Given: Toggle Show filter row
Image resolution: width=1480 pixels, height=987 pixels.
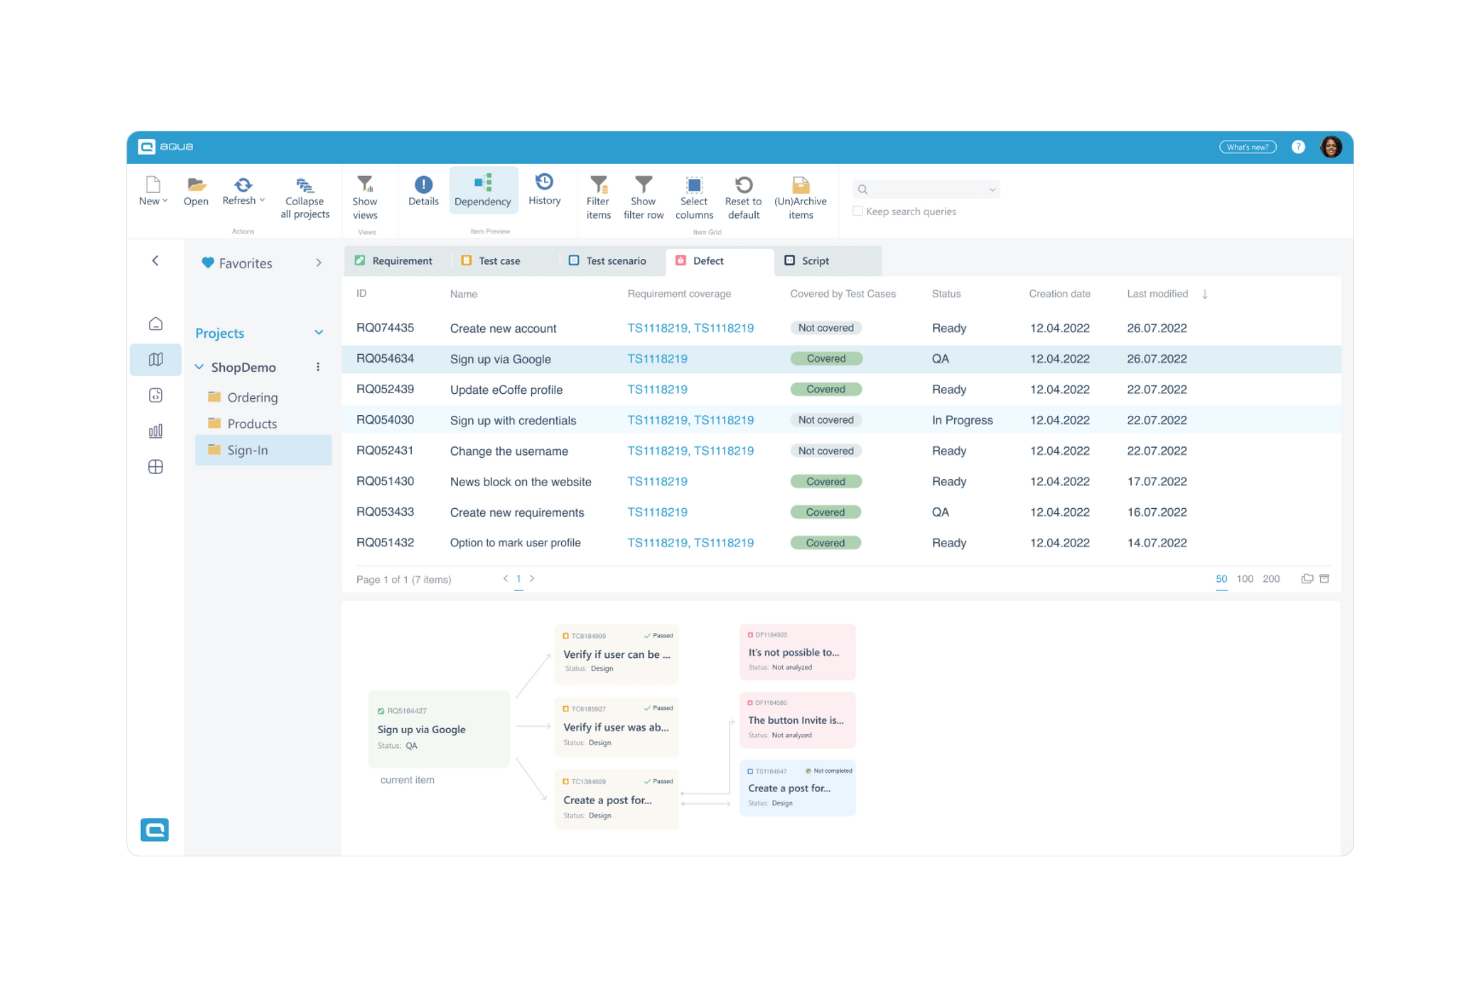Looking at the screenshot, I should click(x=643, y=195).
